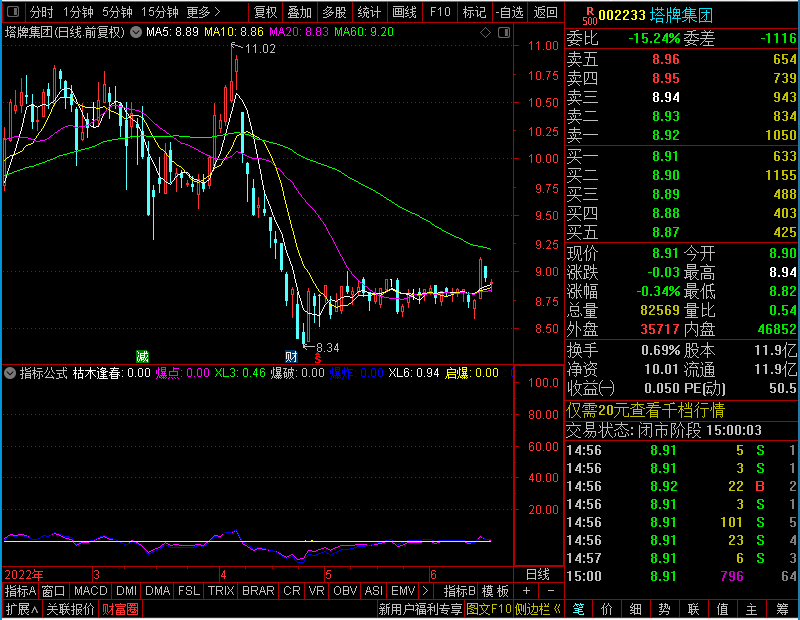Select the FSL indicator

(189, 591)
